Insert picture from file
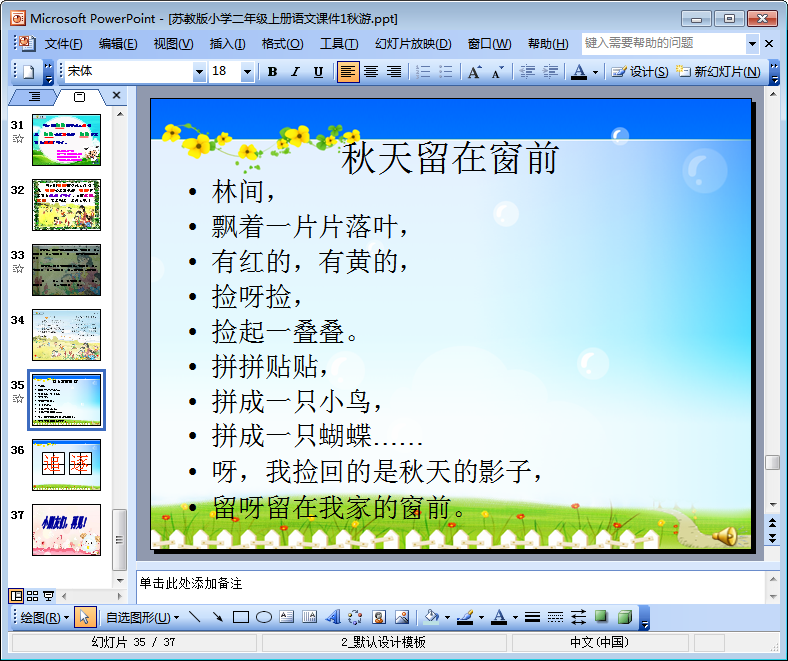 tap(402, 617)
